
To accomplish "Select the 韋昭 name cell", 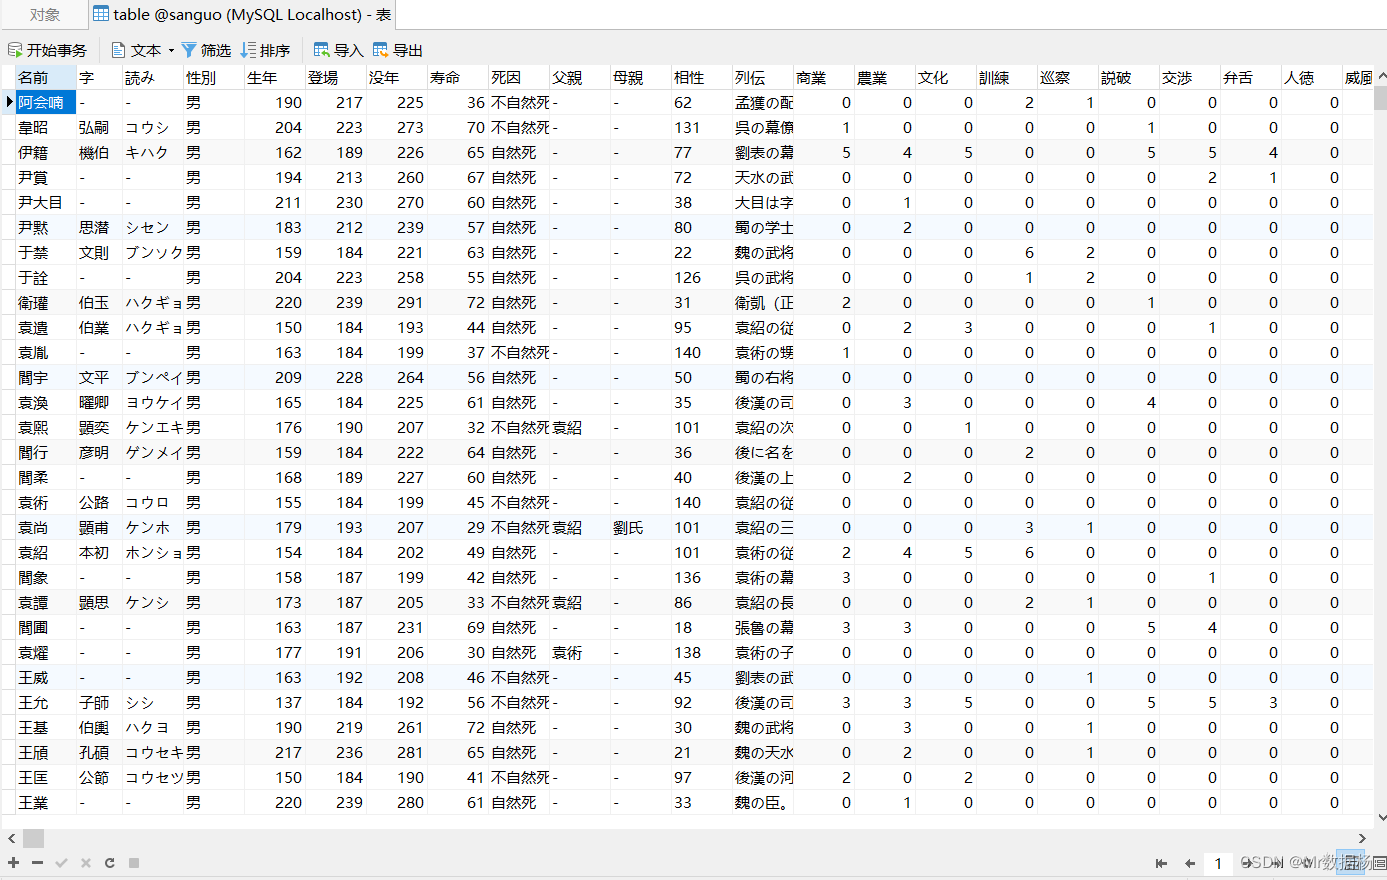I will pos(46,127).
